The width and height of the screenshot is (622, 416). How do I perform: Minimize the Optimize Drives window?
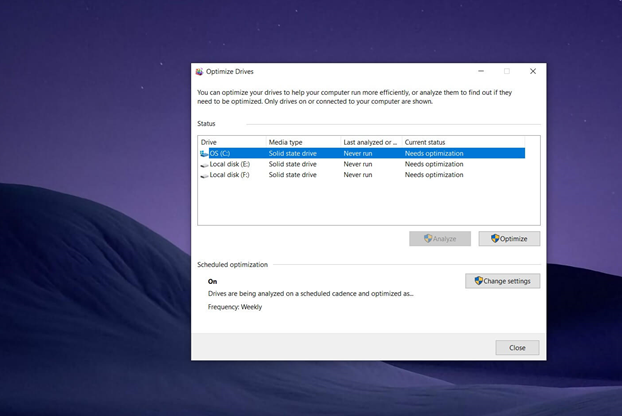[x=481, y=71]
